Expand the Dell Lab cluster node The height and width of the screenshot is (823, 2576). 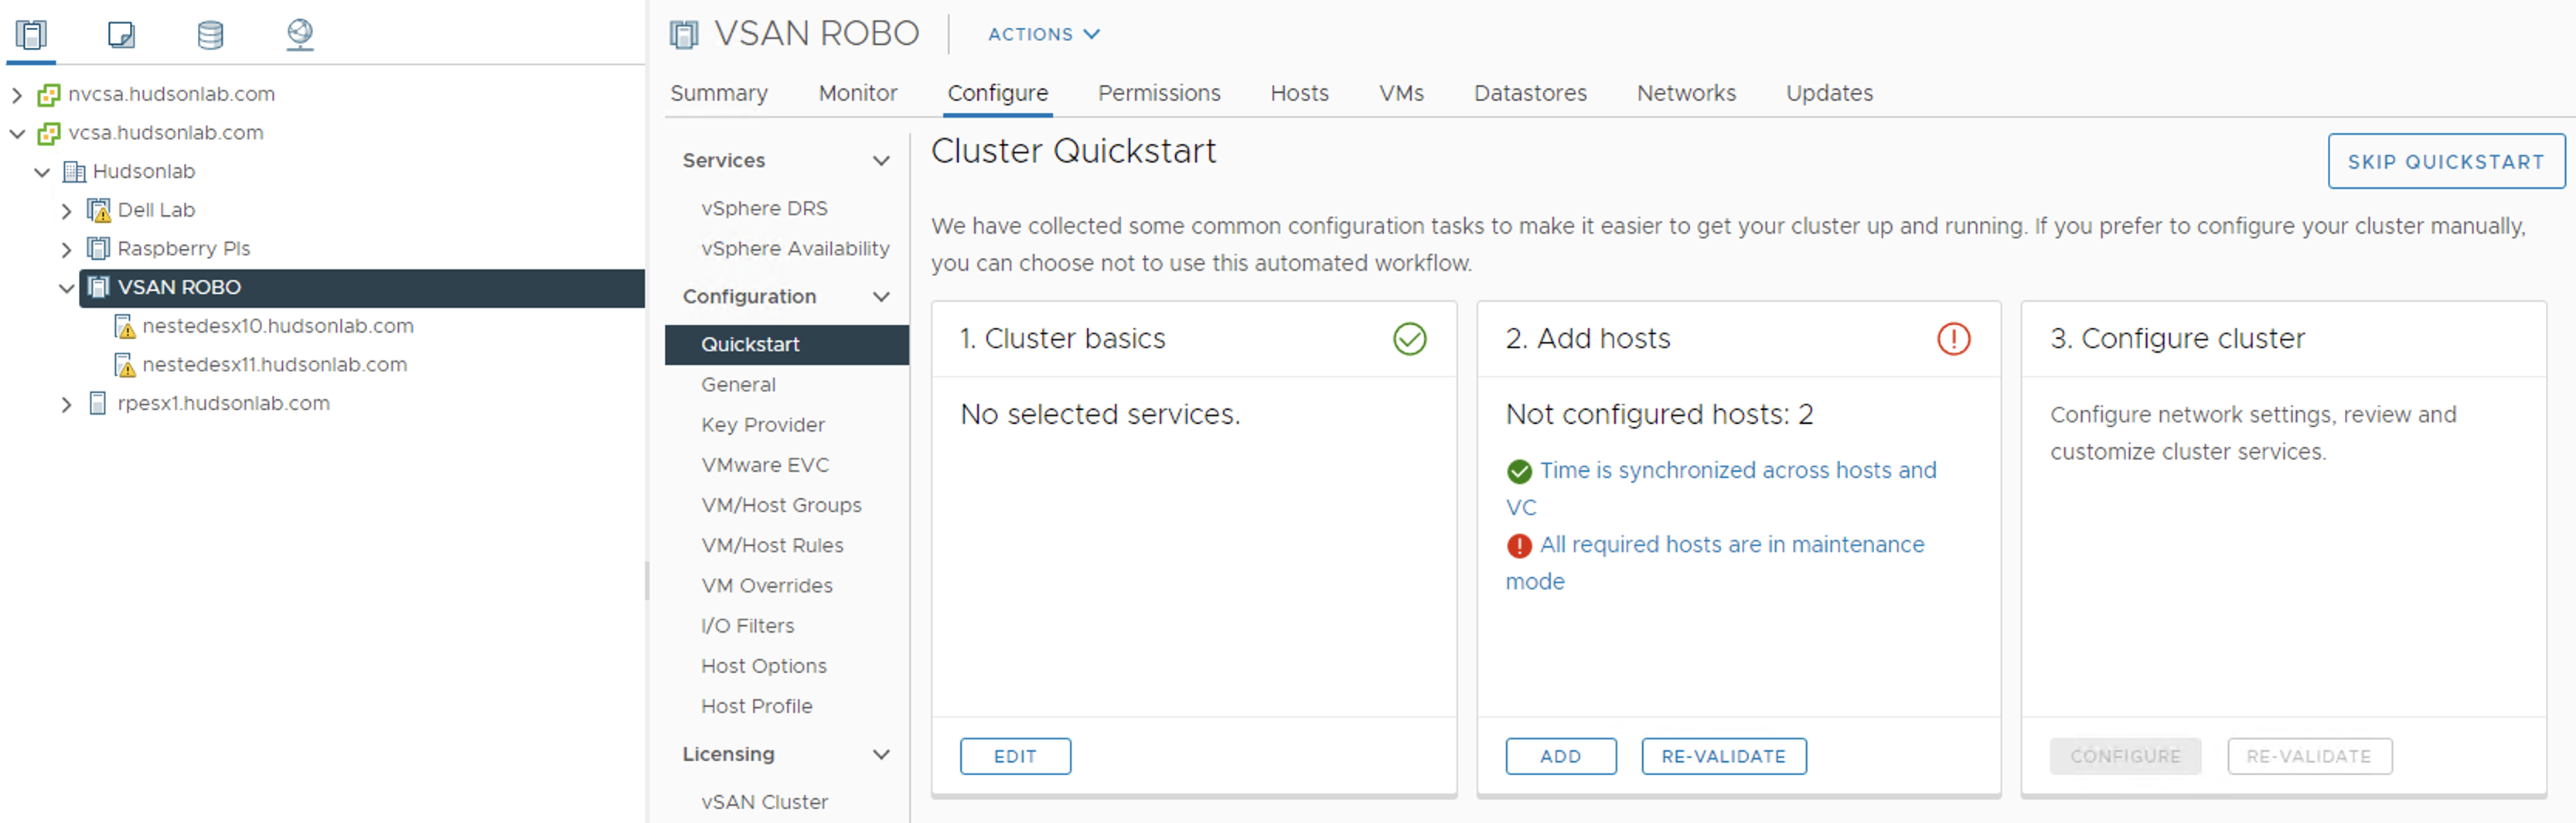pyautogui.click(x=66, y=211)
